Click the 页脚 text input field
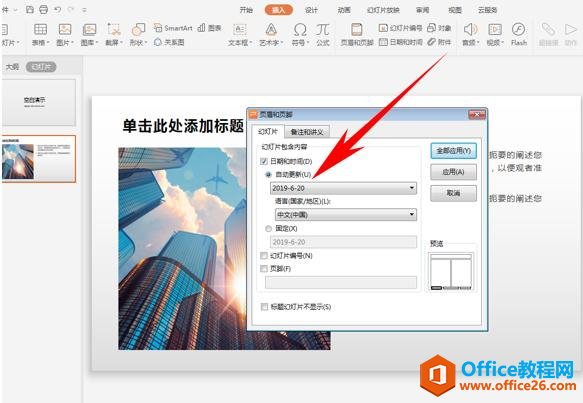The height and width of the screenshot is (403, 583). (341, 282)
